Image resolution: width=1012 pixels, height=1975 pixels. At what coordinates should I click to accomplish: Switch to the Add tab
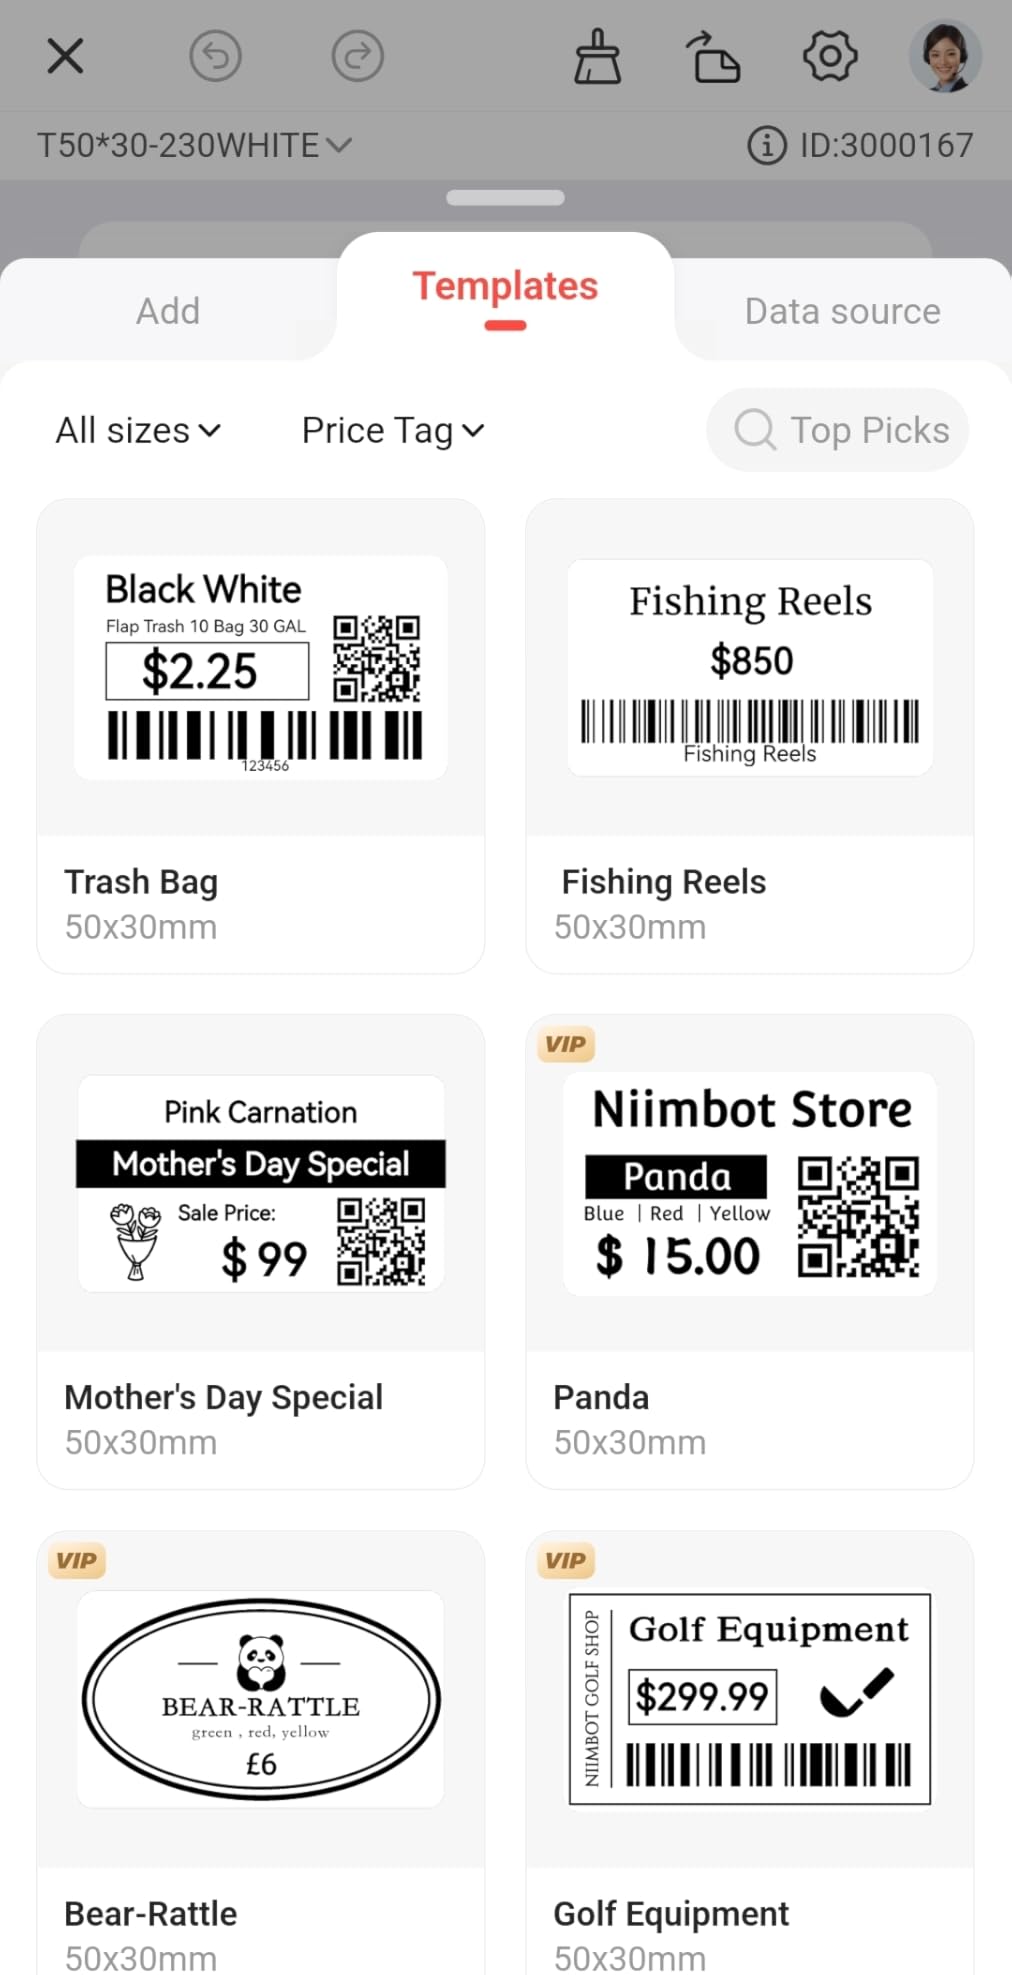click(168, 311)
